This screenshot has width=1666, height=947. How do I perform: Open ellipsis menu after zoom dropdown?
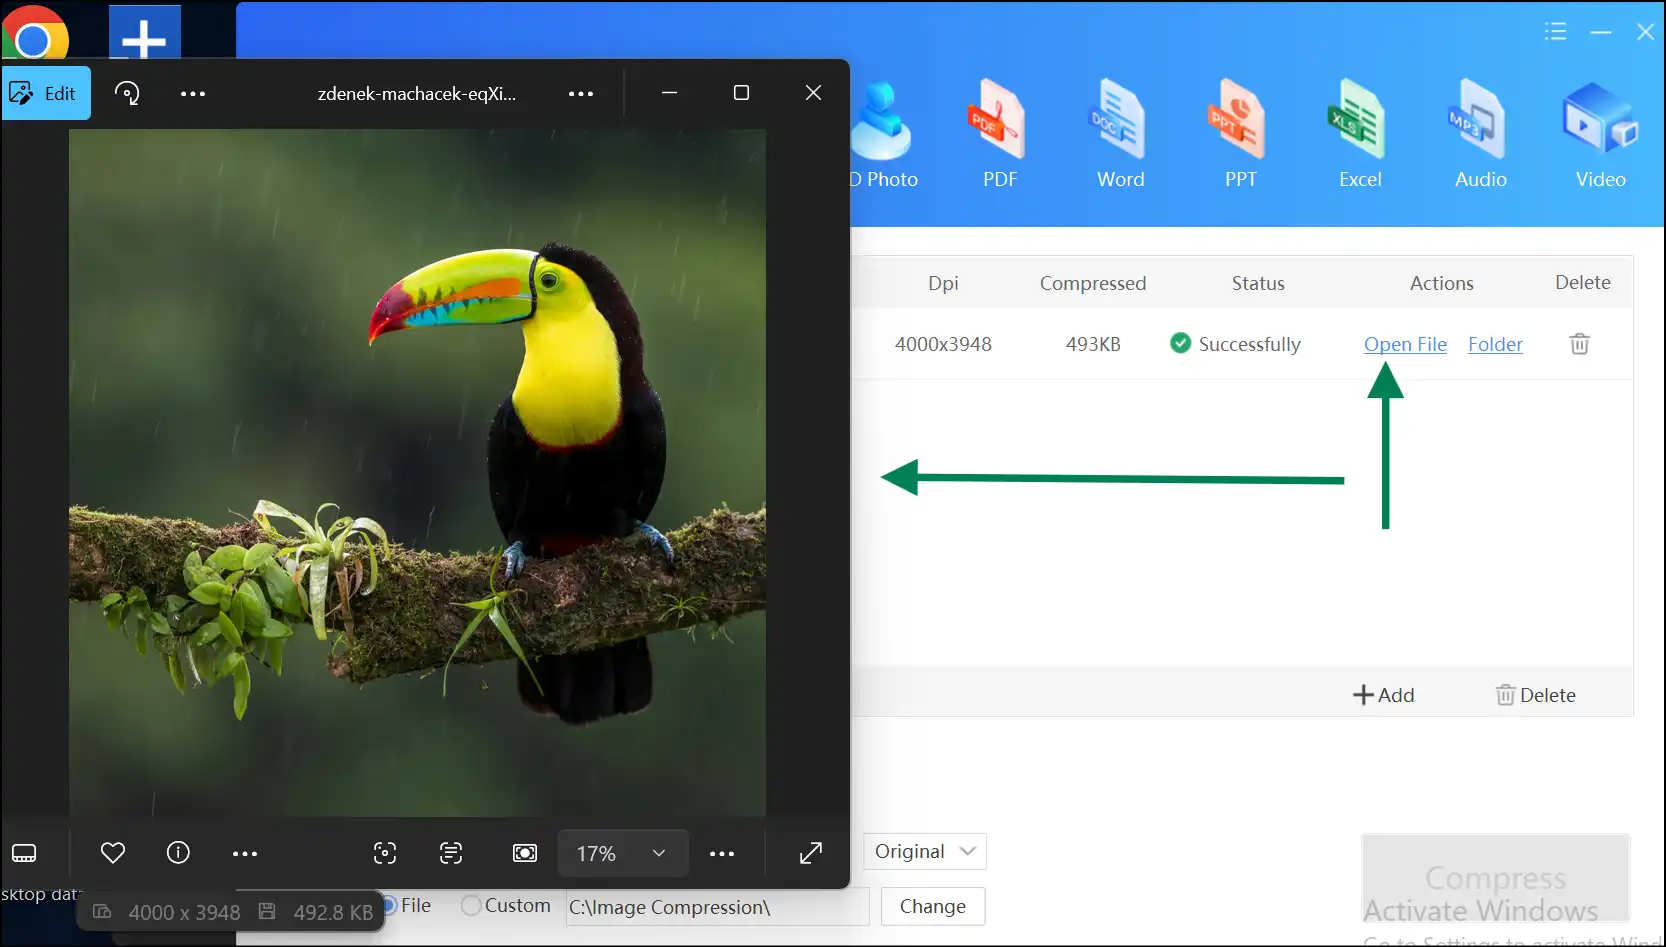(x=722, y=853)
